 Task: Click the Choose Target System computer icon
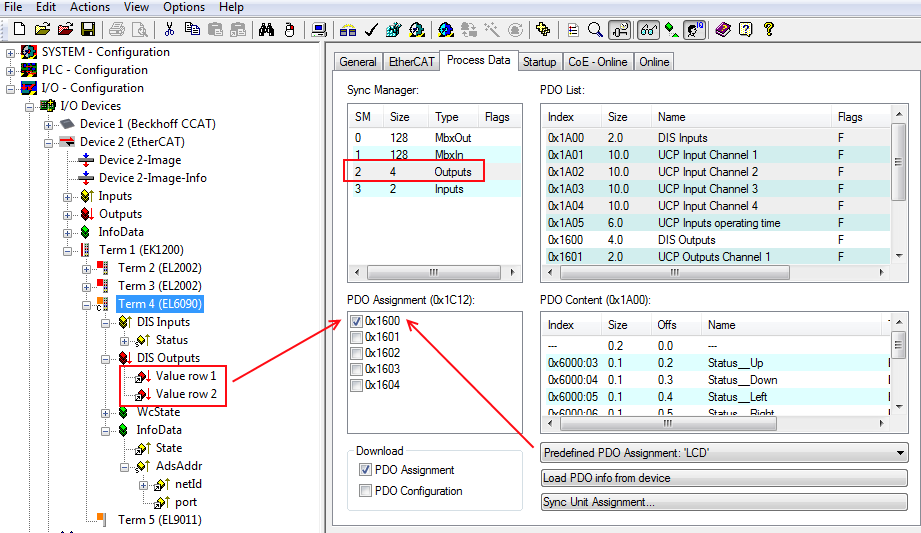(319, 29)
